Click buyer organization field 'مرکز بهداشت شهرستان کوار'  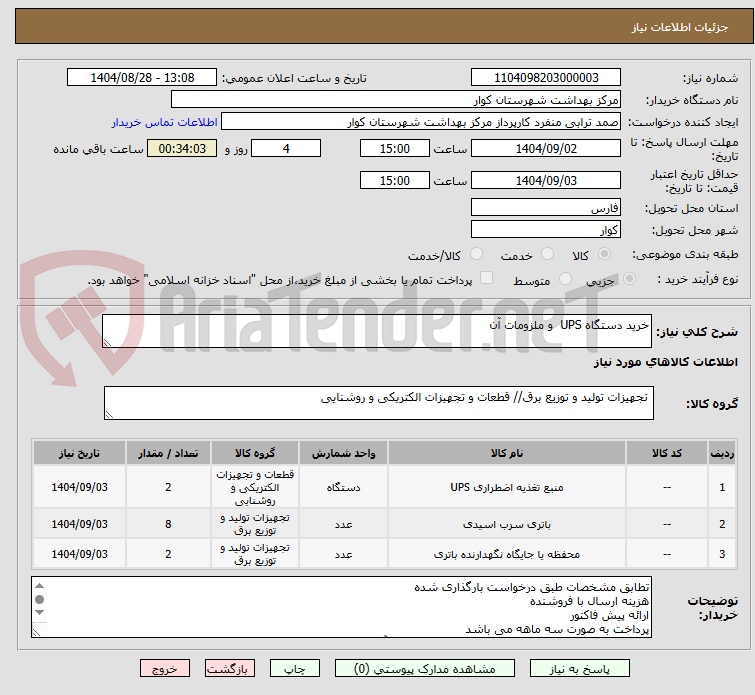[395, 100]
